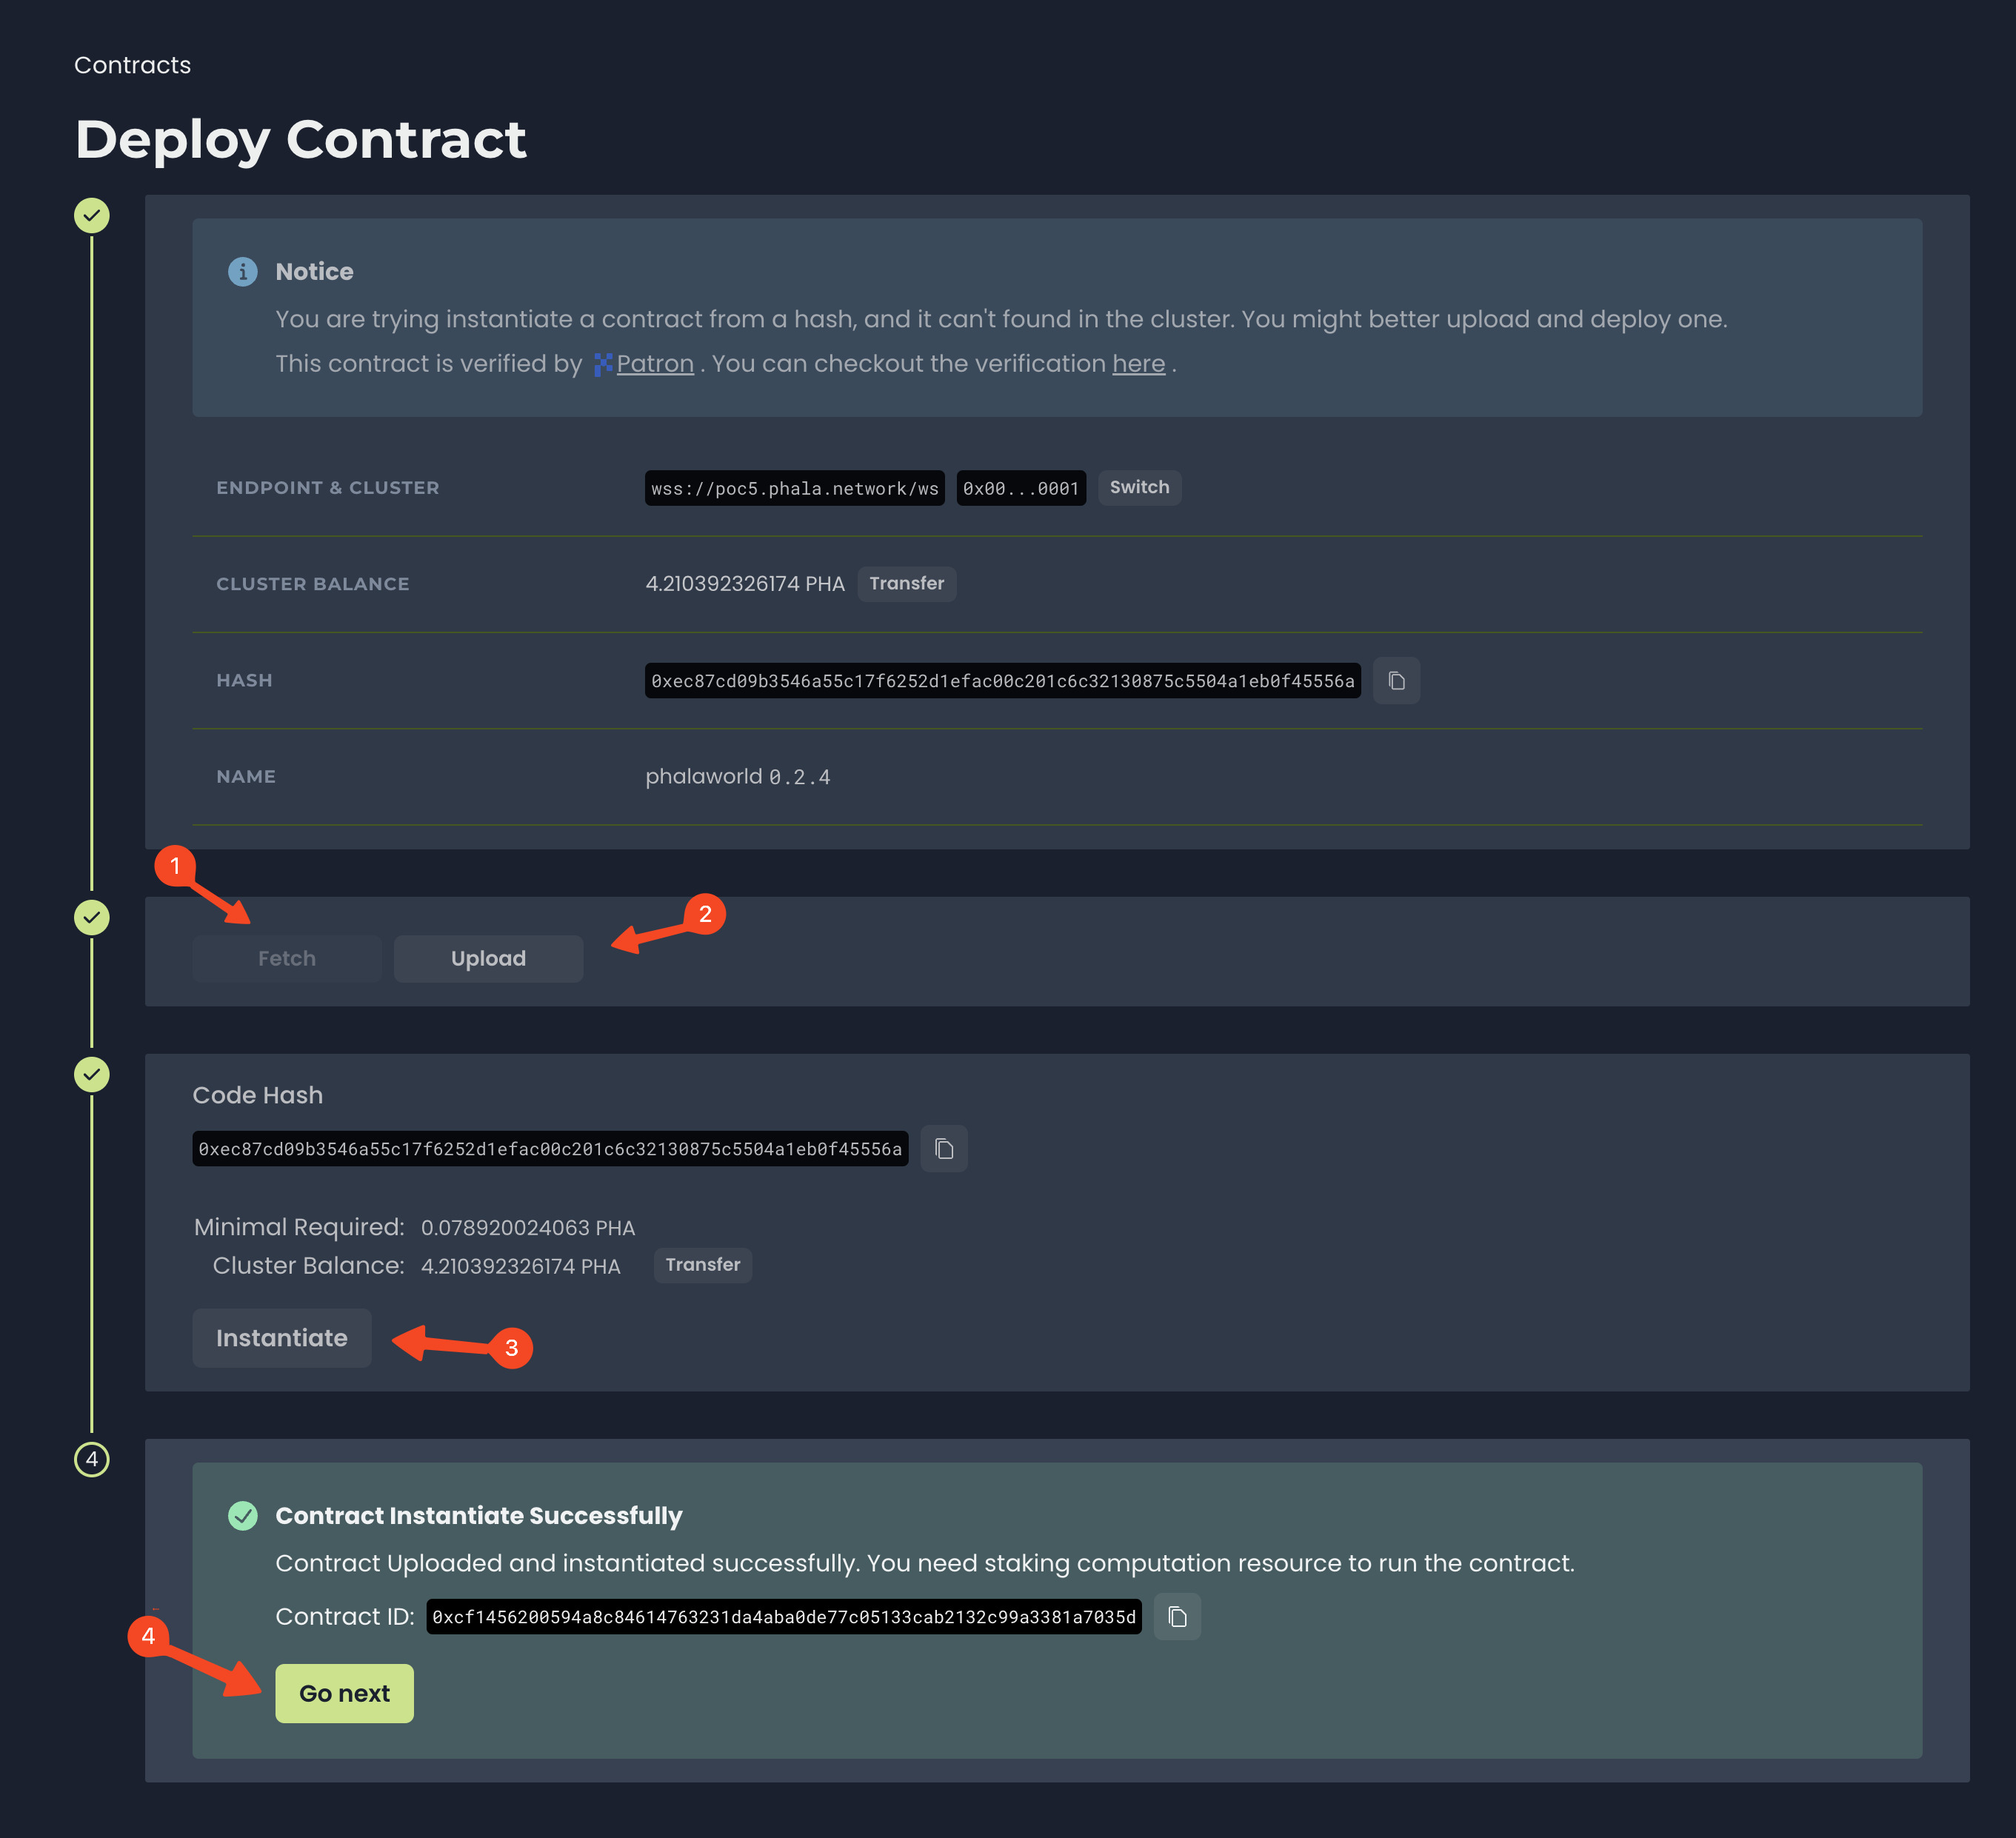Open the verification 'here' link

pyautogui.click(x=1138, y=364)
